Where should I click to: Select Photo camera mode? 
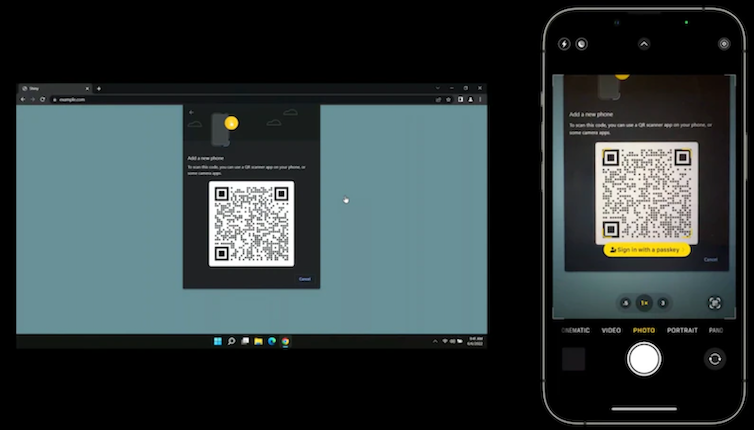644,330
